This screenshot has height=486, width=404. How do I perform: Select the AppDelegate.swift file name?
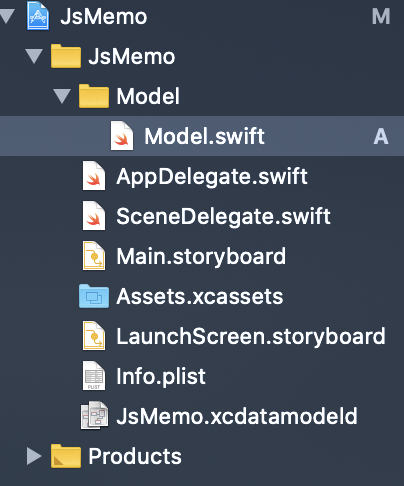coord(212,176)
